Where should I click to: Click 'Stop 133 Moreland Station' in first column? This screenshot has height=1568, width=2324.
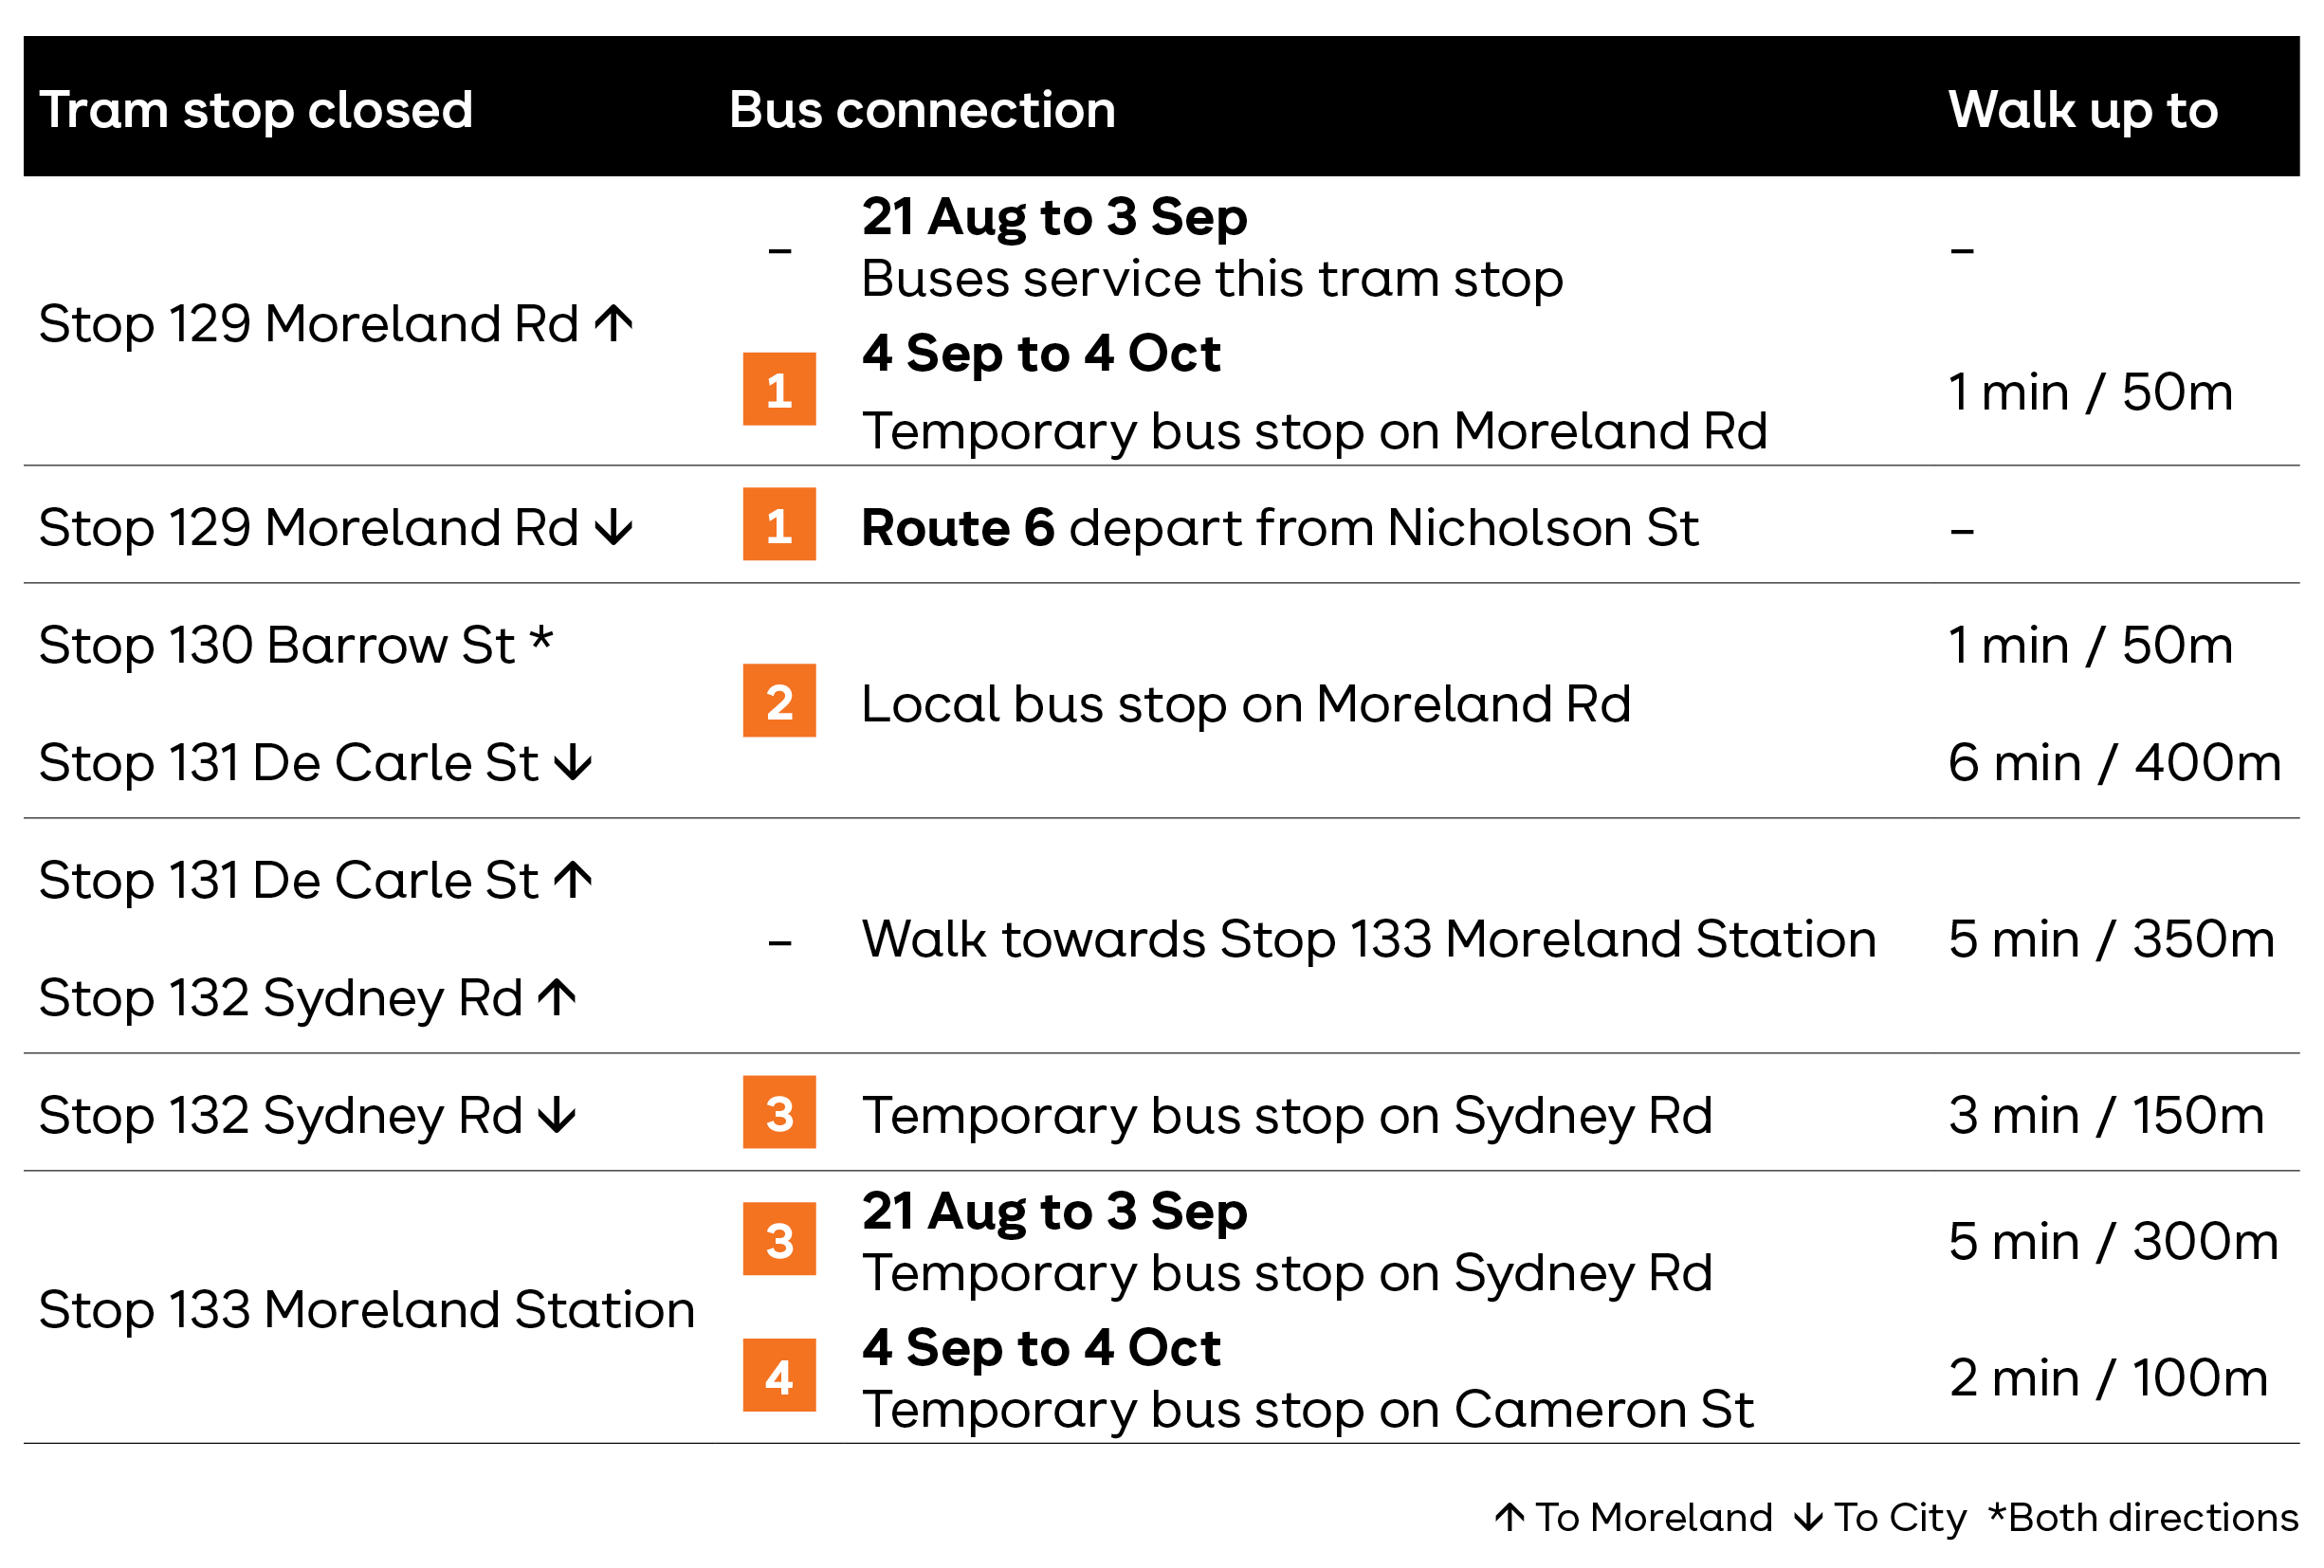(366, 1309)
